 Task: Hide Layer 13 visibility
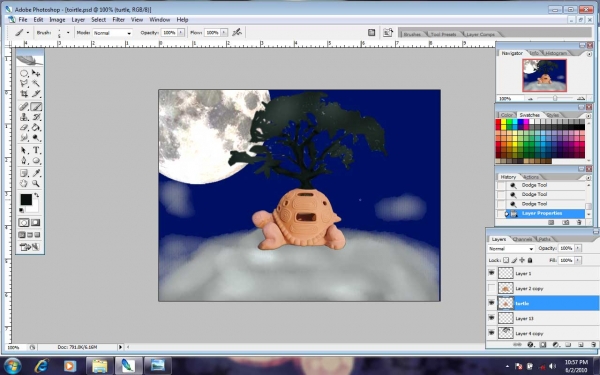point(492,318)
